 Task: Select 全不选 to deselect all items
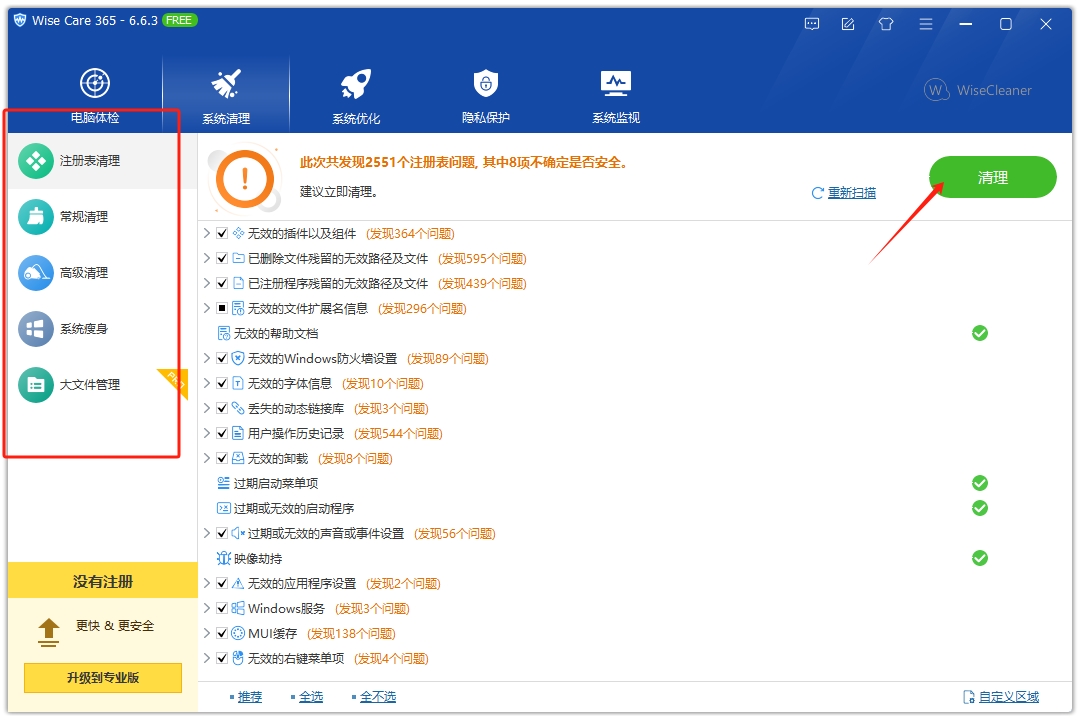click(375, 696)
